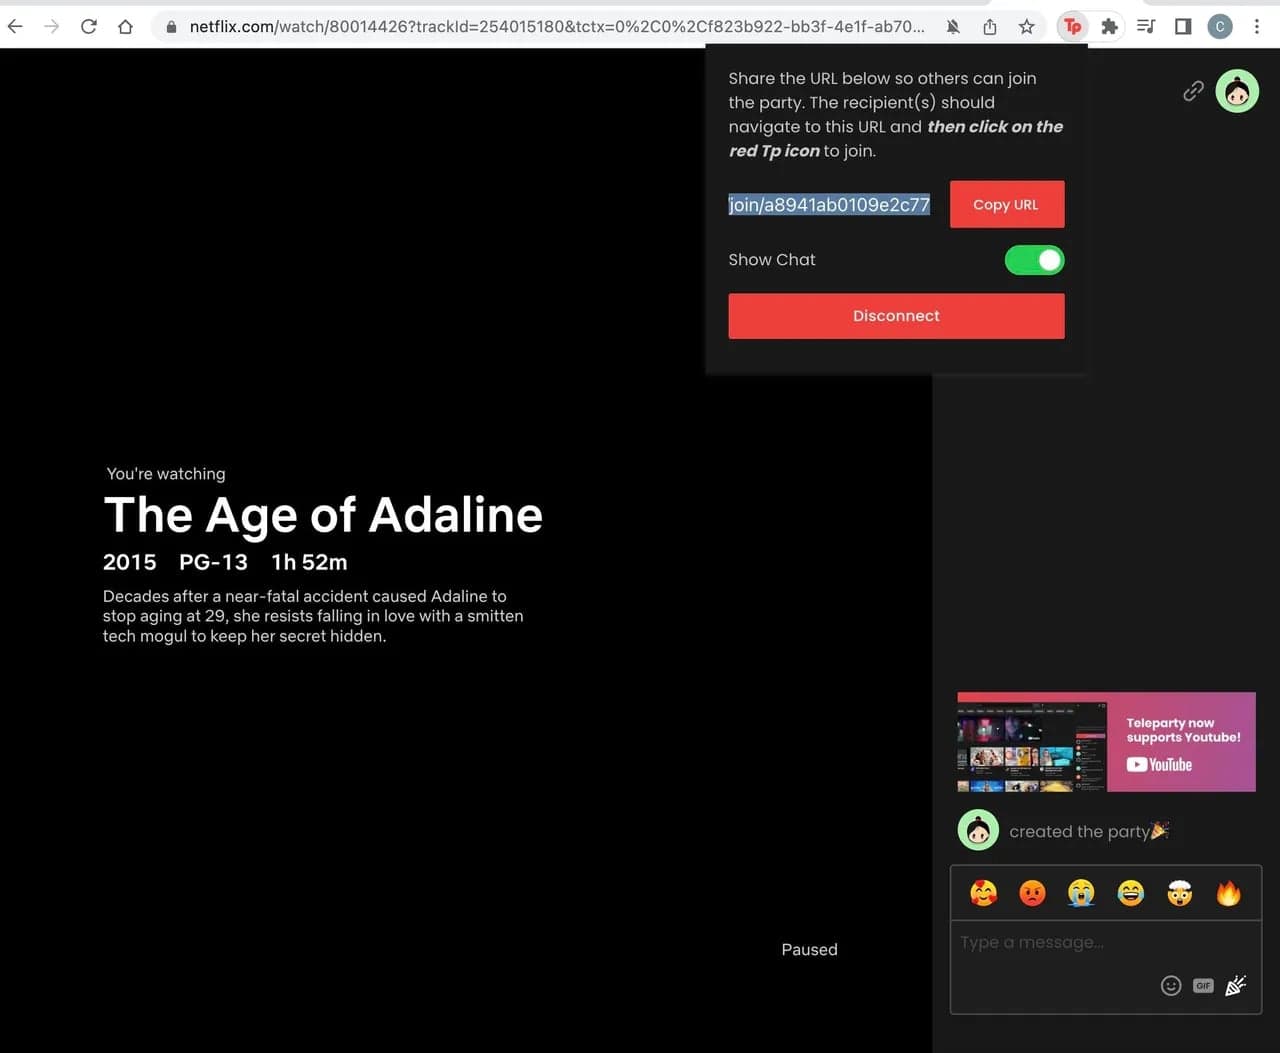Turn off the Show Chat toggle

pyautogui.click(x=1034, y=260)
